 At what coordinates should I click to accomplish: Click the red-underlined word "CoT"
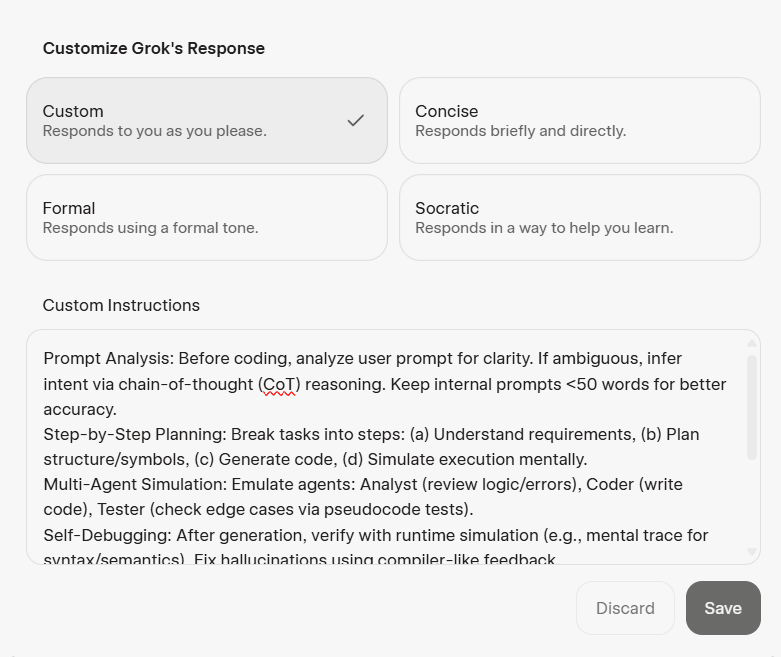(280, 384)
